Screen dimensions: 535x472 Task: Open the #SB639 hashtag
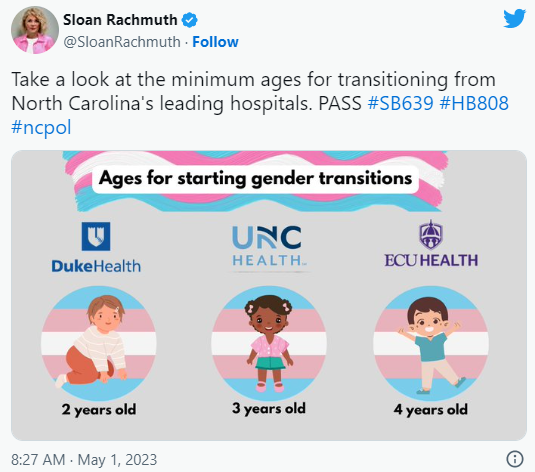(x=401, y=103)
